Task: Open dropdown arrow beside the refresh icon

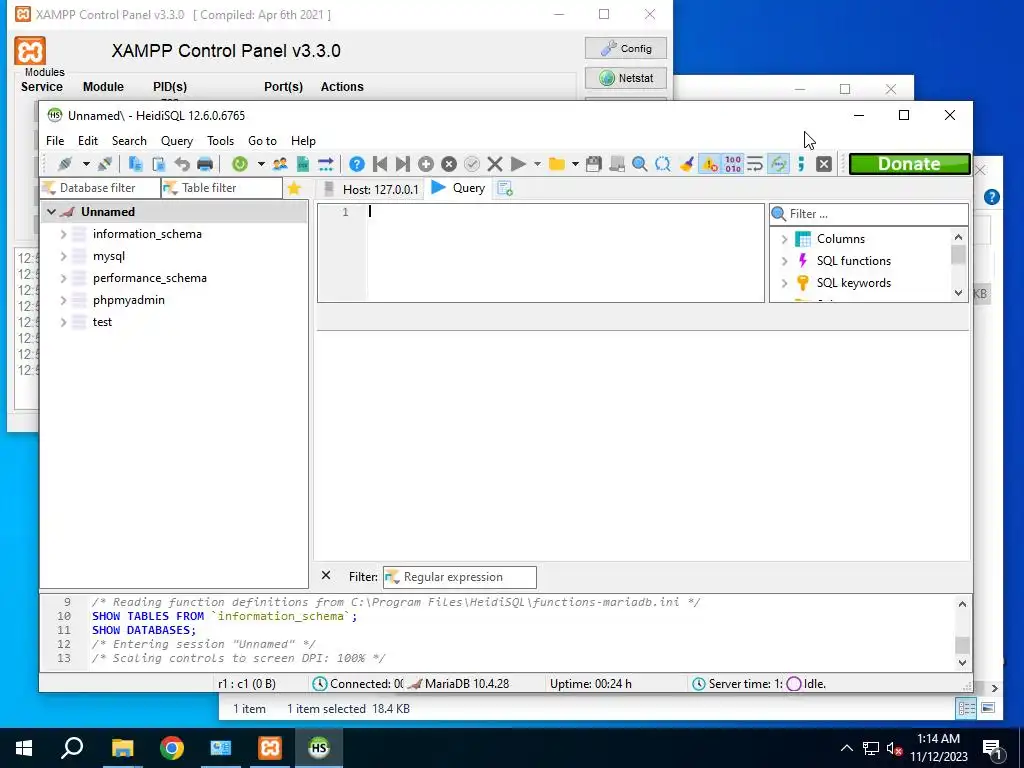Action: coord(261,164)
